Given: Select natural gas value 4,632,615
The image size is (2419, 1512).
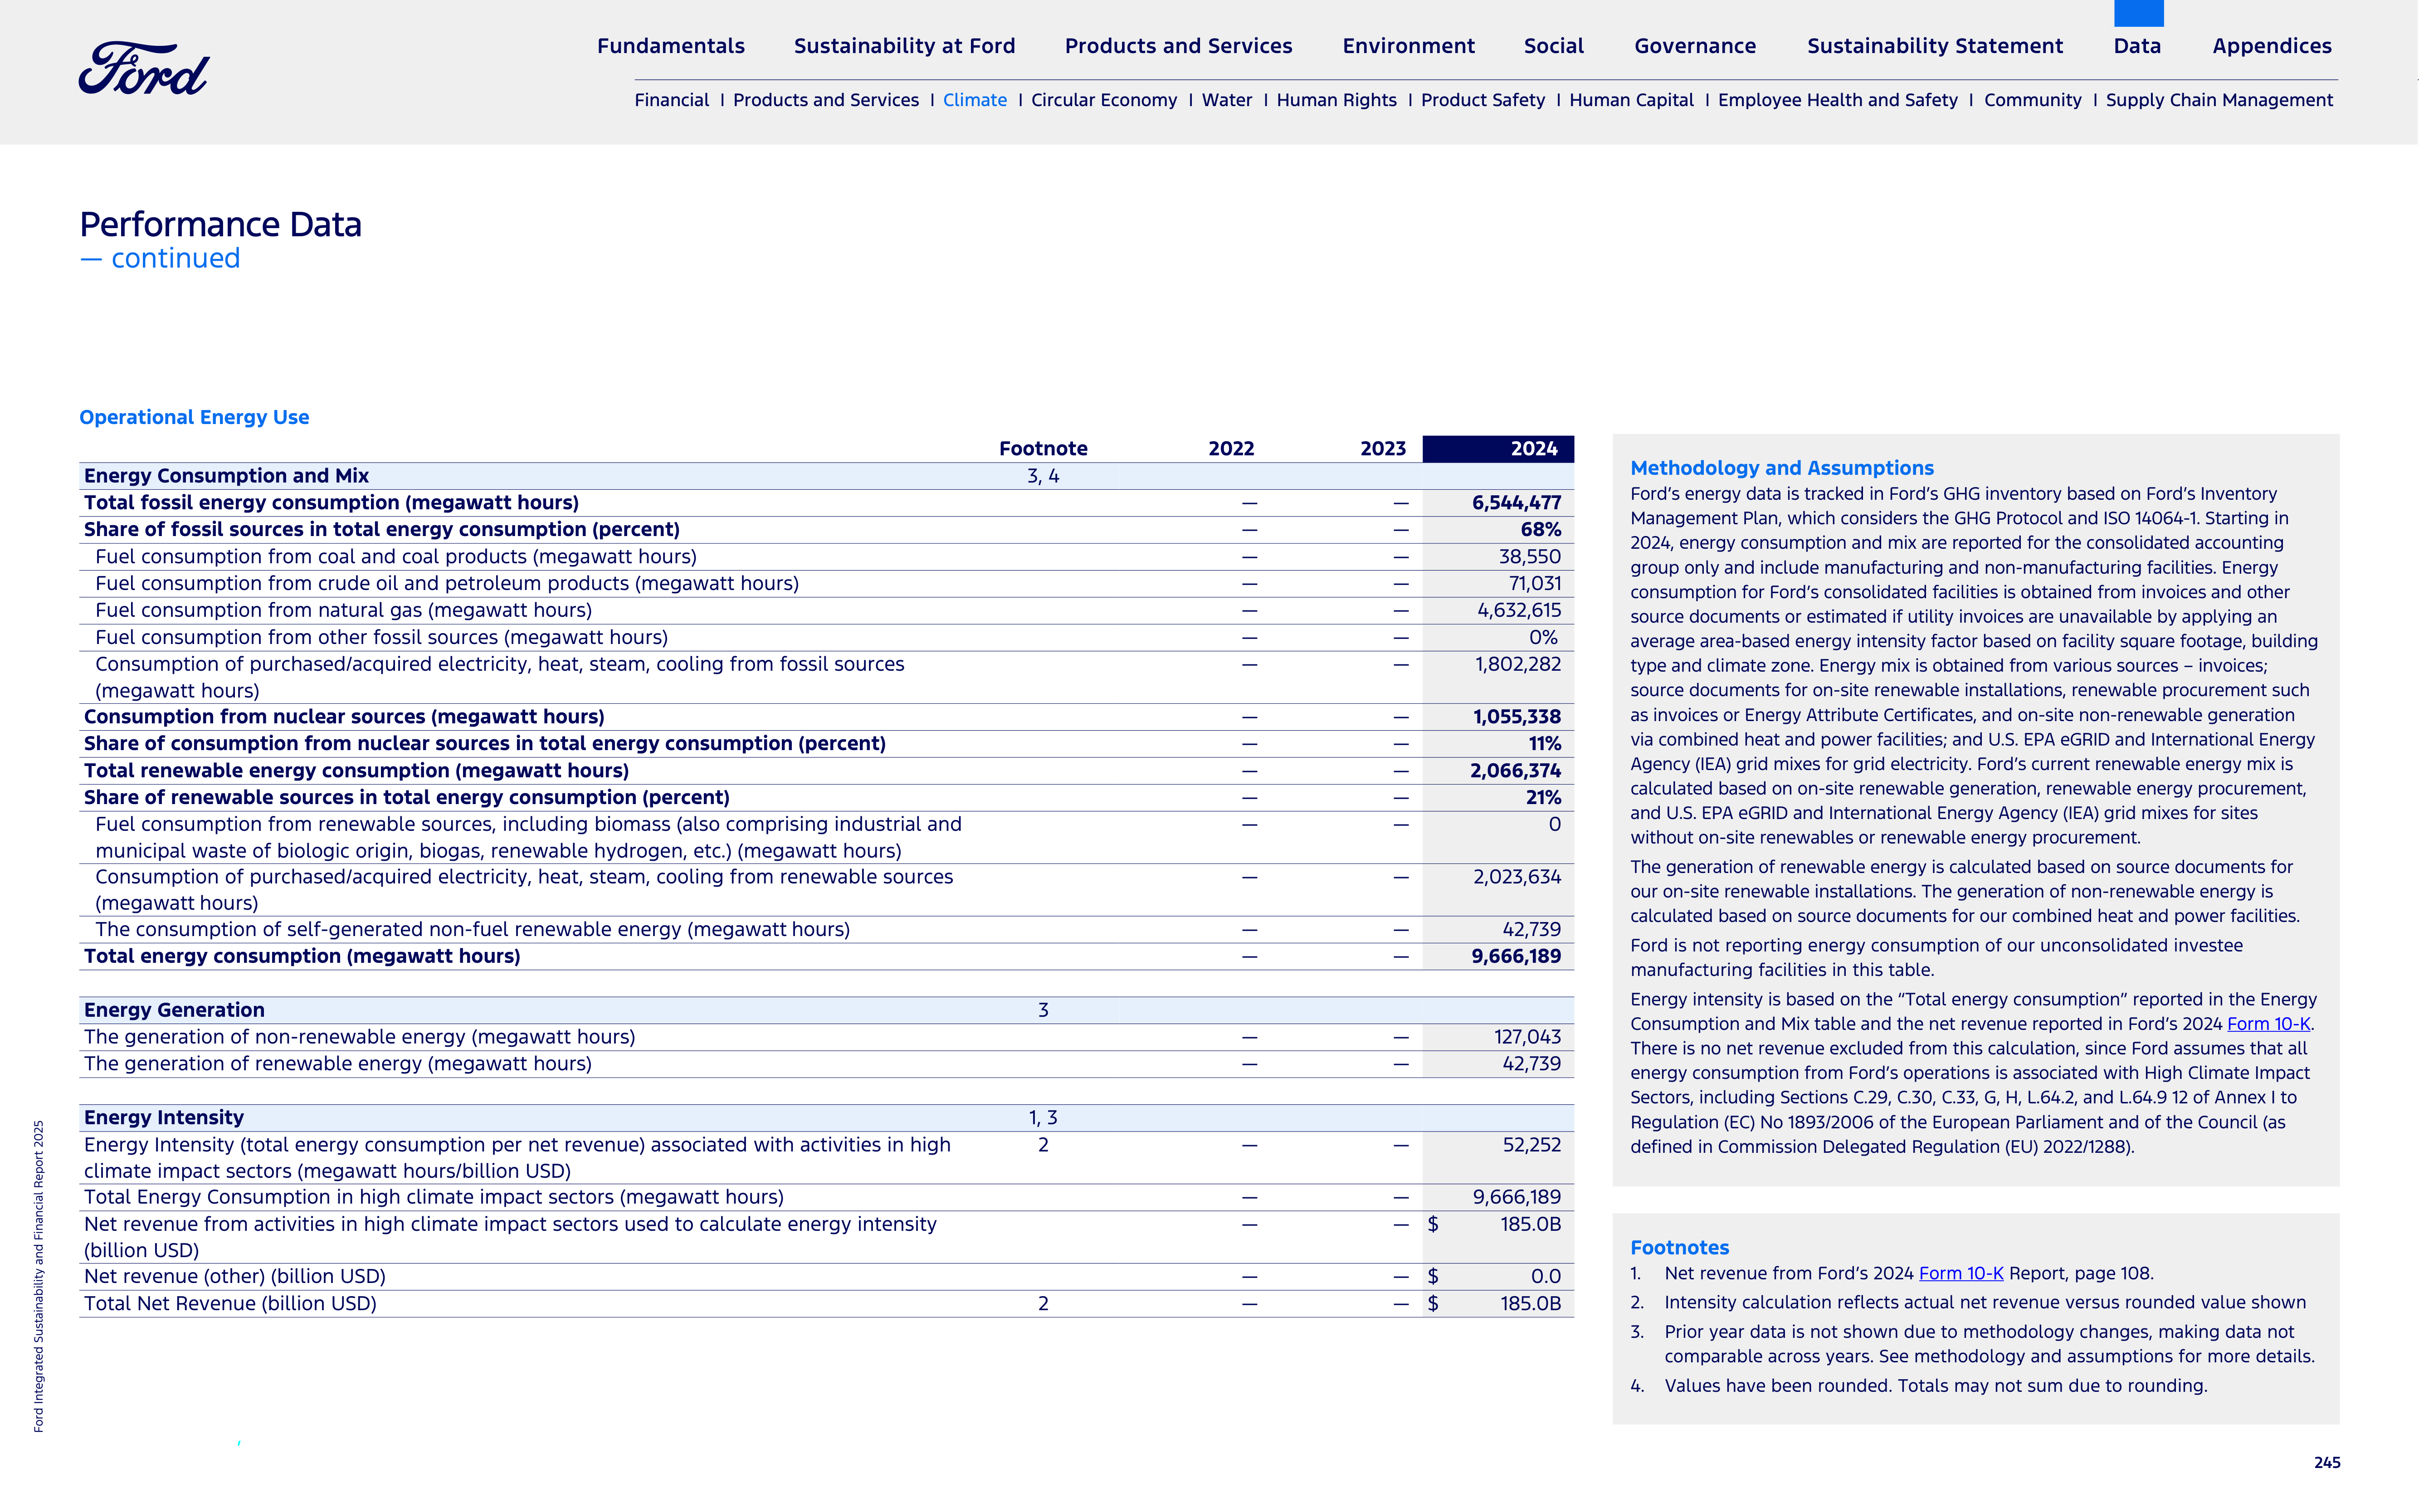Looking at the screenshot, I should point(1518,610).
